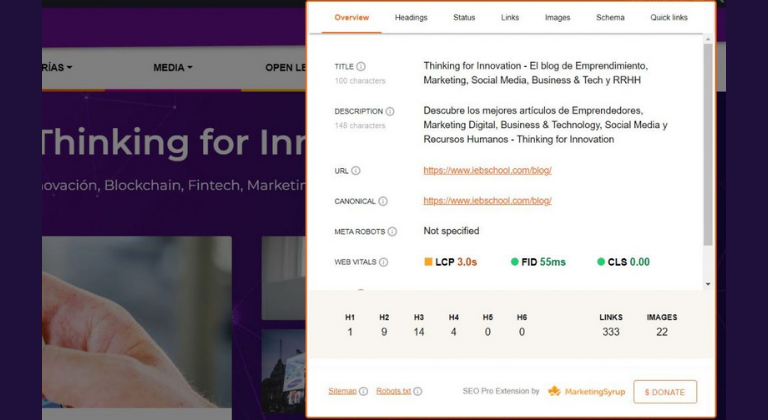Image resolution: width=768 pixels, height=420 pixels.
Task: Click the info icon beside Robots.txt
Action: tap(417, 391)
